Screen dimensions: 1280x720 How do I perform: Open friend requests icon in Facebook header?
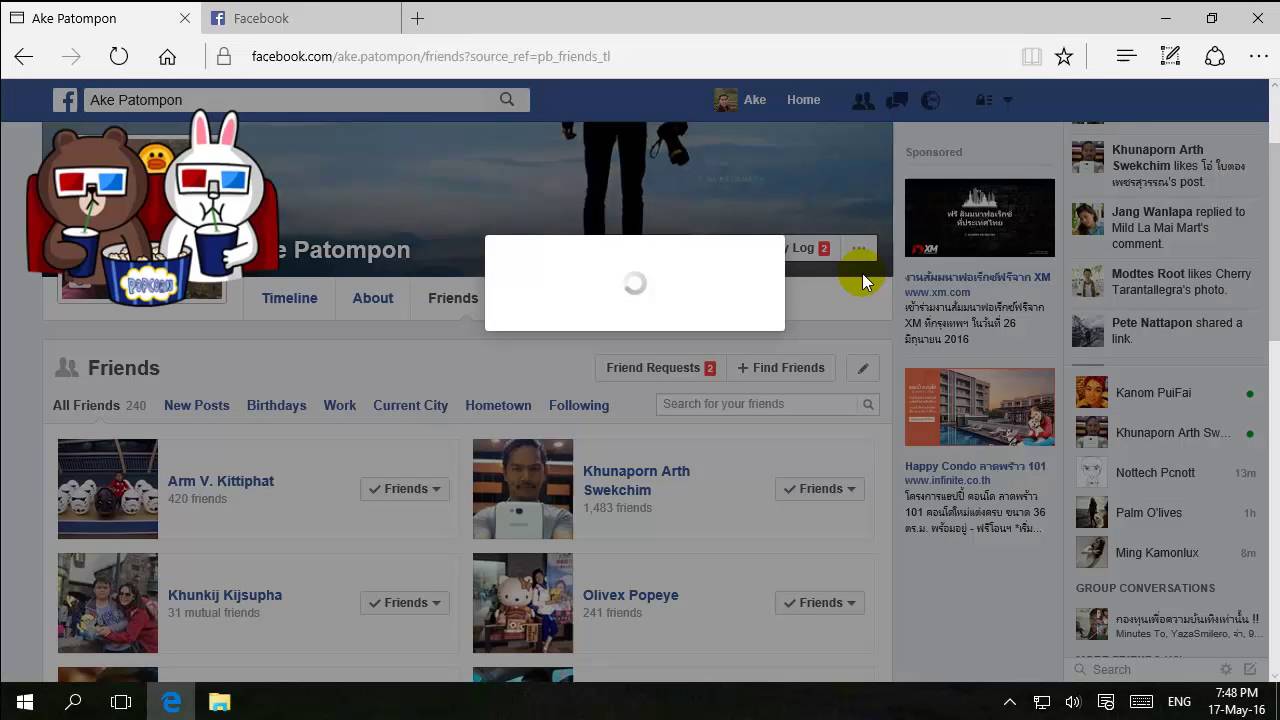click(862, 100)
